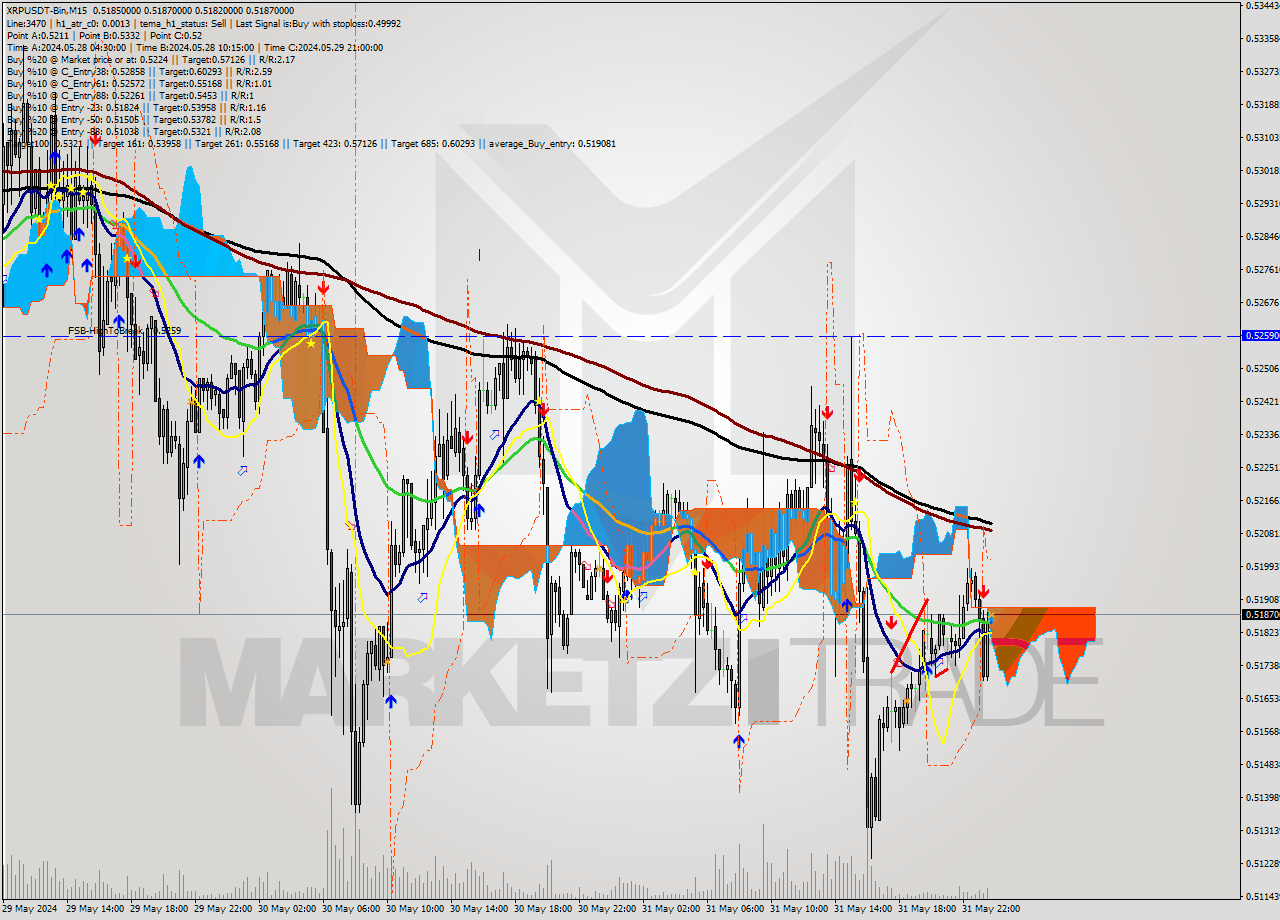Viewport: 1280px width, 920px height.
Task: Click the '30 May 18:00' time axis label
Action: coord(542,909)
